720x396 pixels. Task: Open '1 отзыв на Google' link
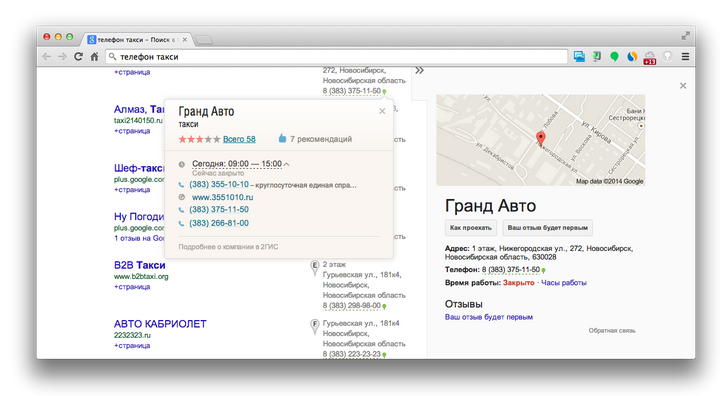pyautogui.click(x=139, y=238)
